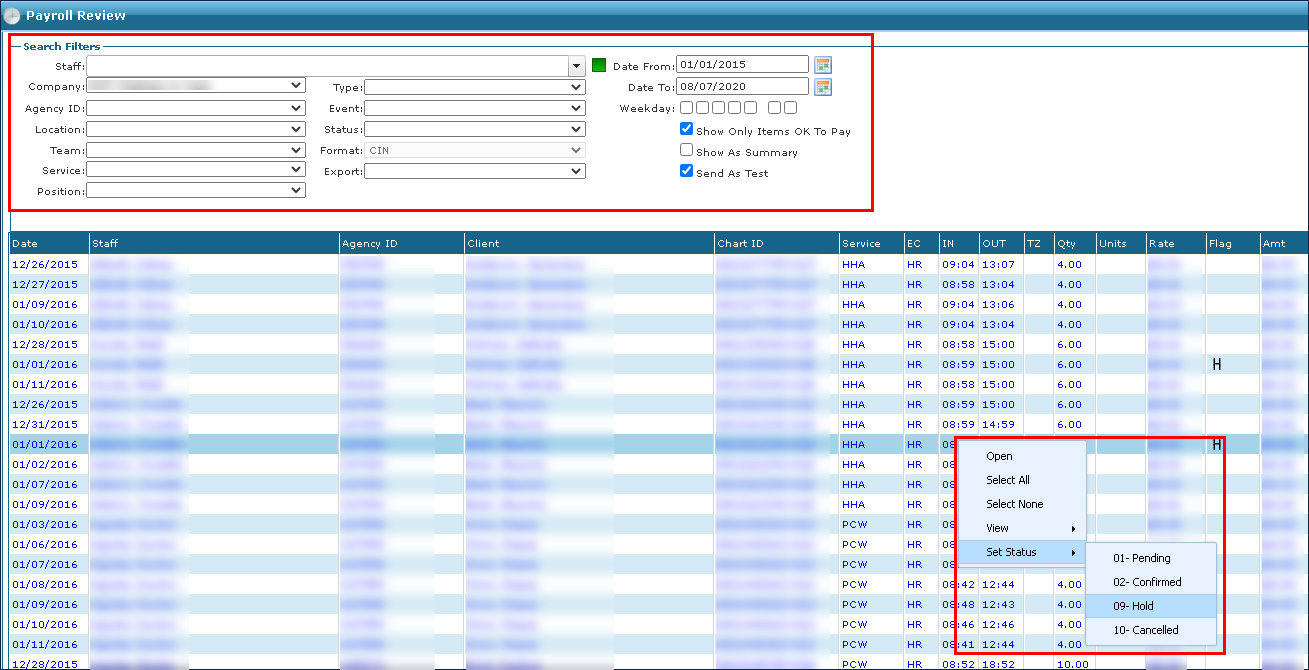The image size is (1309, 670).
Task: Click the green square beside the Staff field
Action: point(599,65)
